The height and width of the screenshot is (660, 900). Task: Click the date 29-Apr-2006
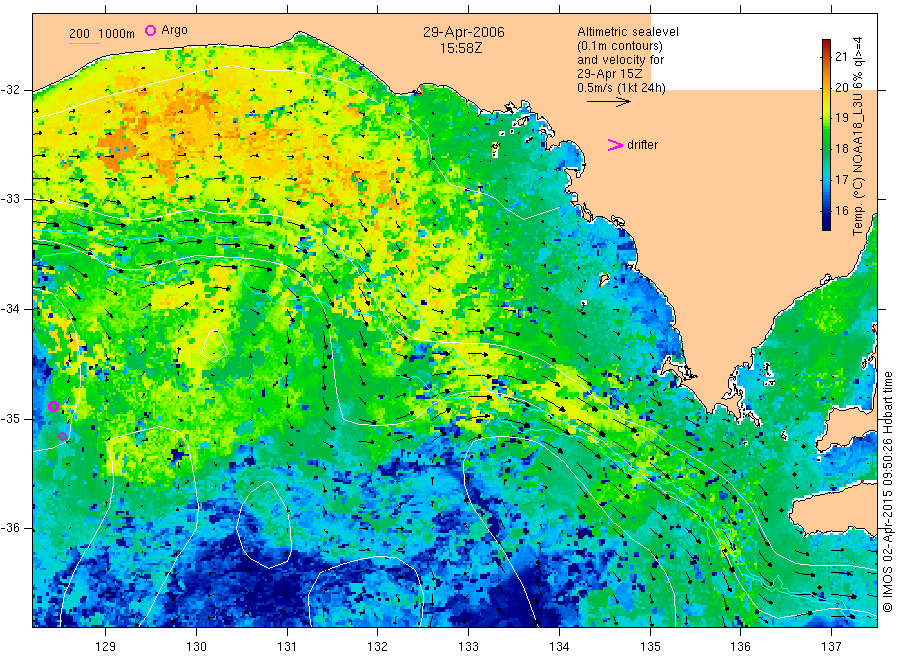coord(464,32)
